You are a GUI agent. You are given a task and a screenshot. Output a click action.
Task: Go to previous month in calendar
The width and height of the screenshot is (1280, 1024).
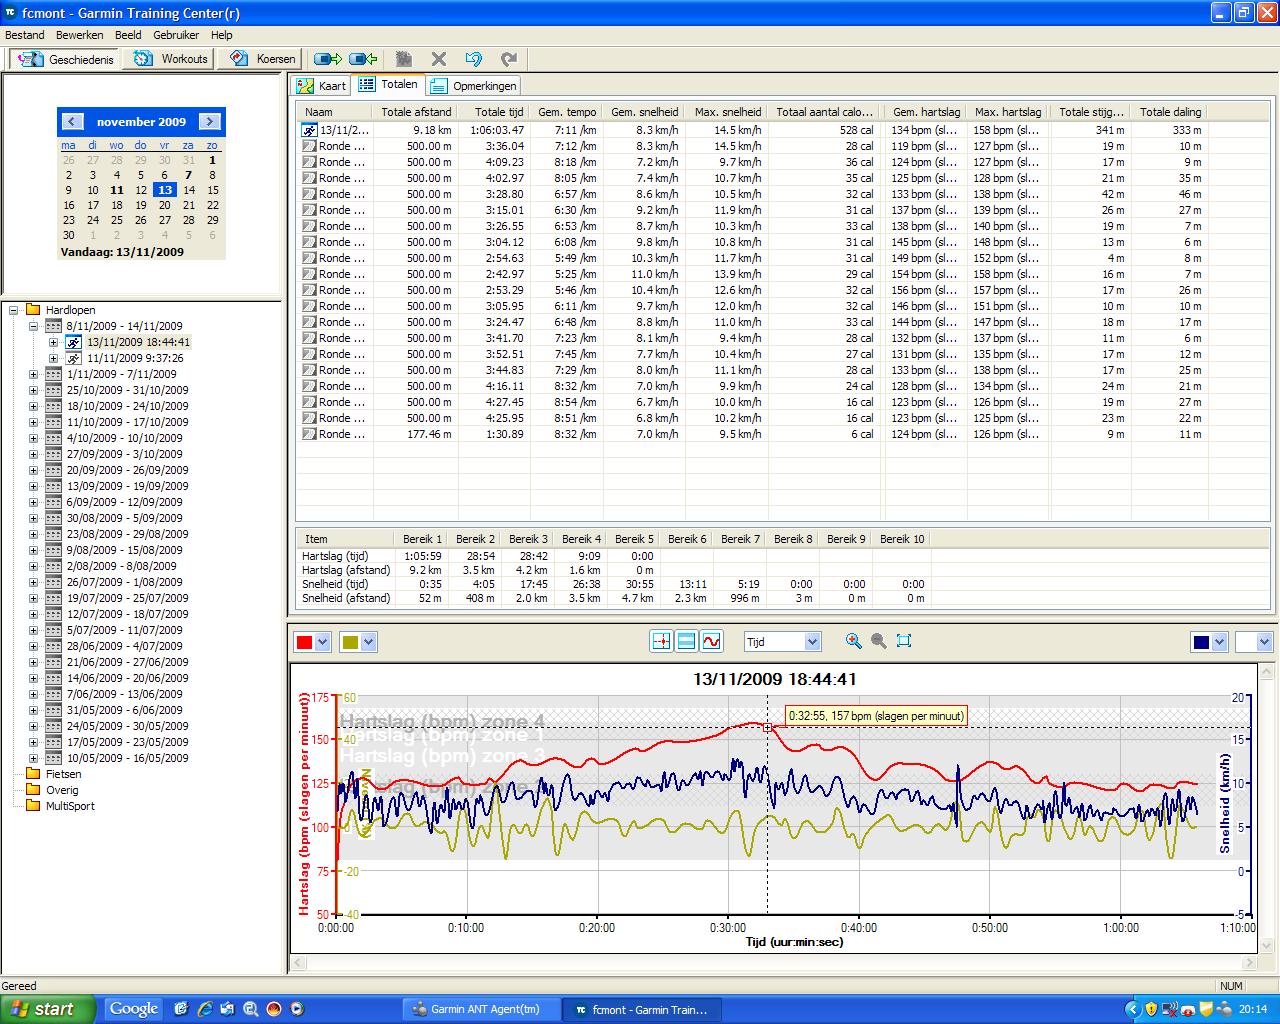(x=71, y=121)
